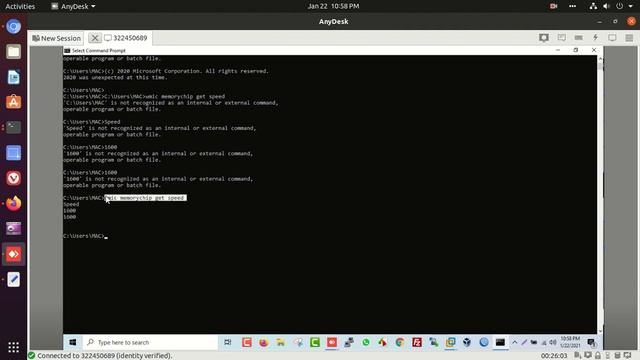Open the AnyDesk hamburger menu
This screenshot has height=360, width=640.
click(x=629, y=38)
